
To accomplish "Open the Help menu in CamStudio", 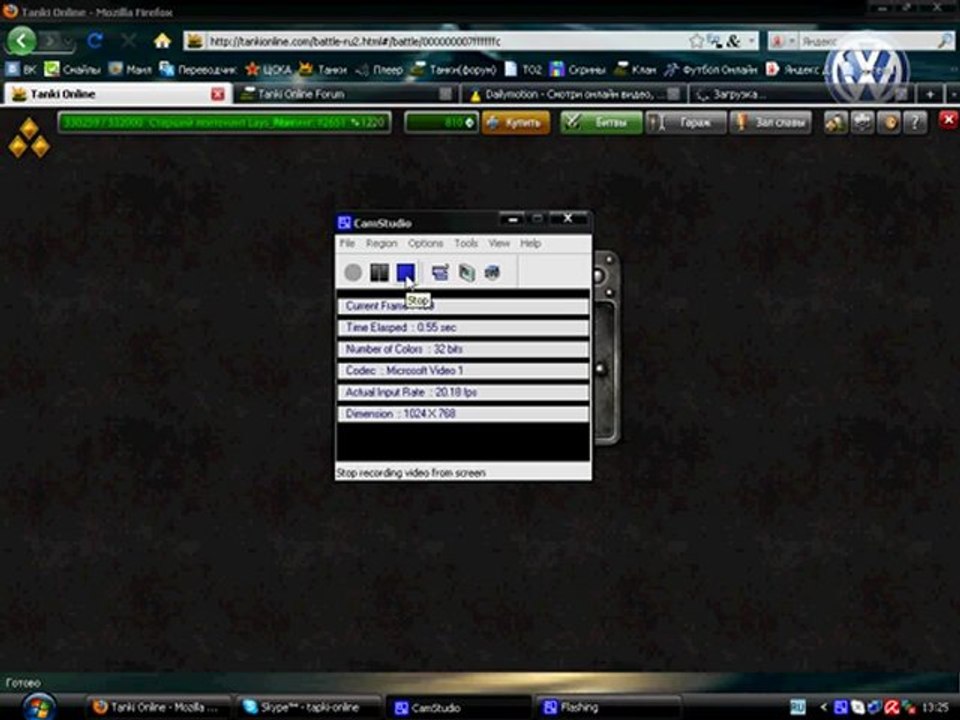I will 530,243.
